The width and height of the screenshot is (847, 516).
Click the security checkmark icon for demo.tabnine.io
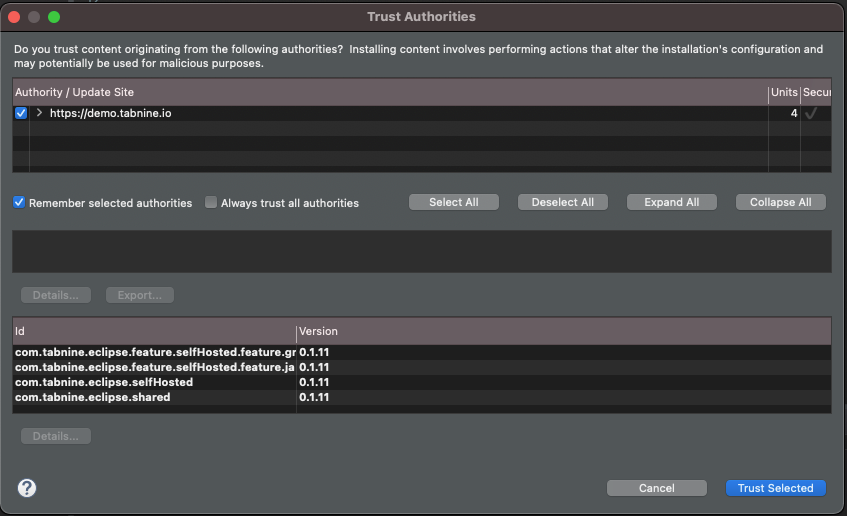pos(811,113)
